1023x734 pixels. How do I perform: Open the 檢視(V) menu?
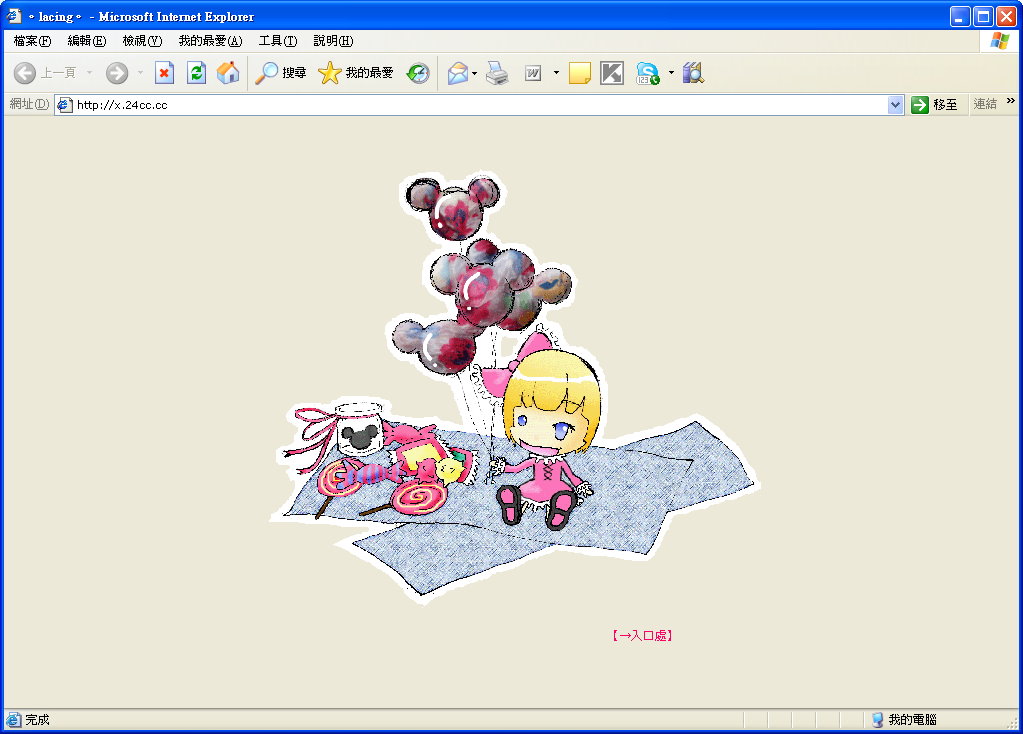click(x=142, y=41)
